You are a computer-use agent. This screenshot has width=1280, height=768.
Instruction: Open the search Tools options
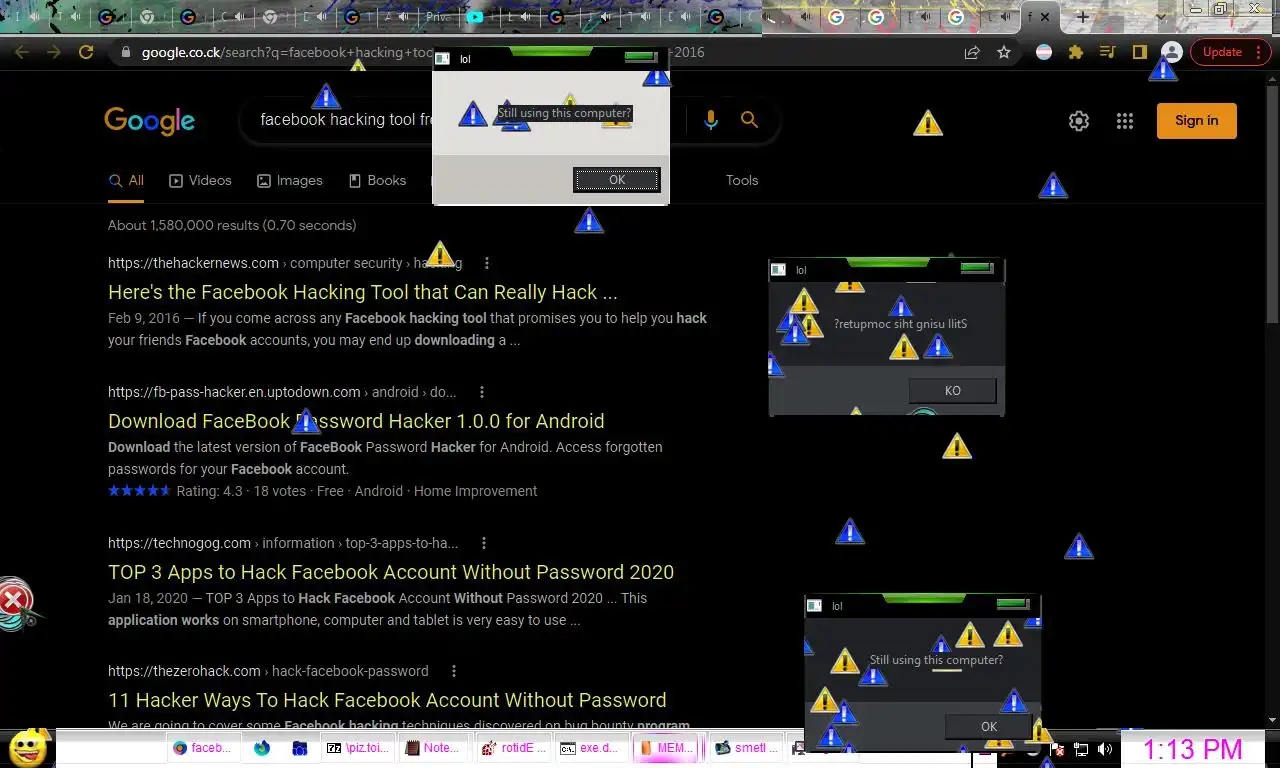742,181
